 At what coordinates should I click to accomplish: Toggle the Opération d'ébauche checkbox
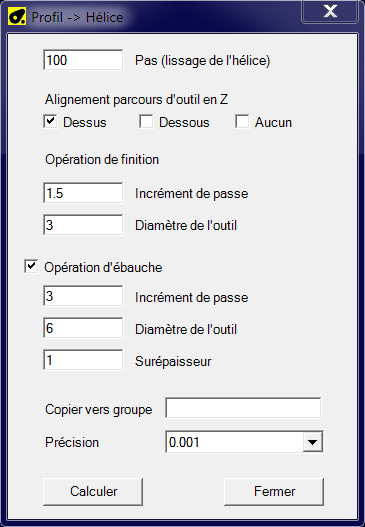[x=31, y=267]
